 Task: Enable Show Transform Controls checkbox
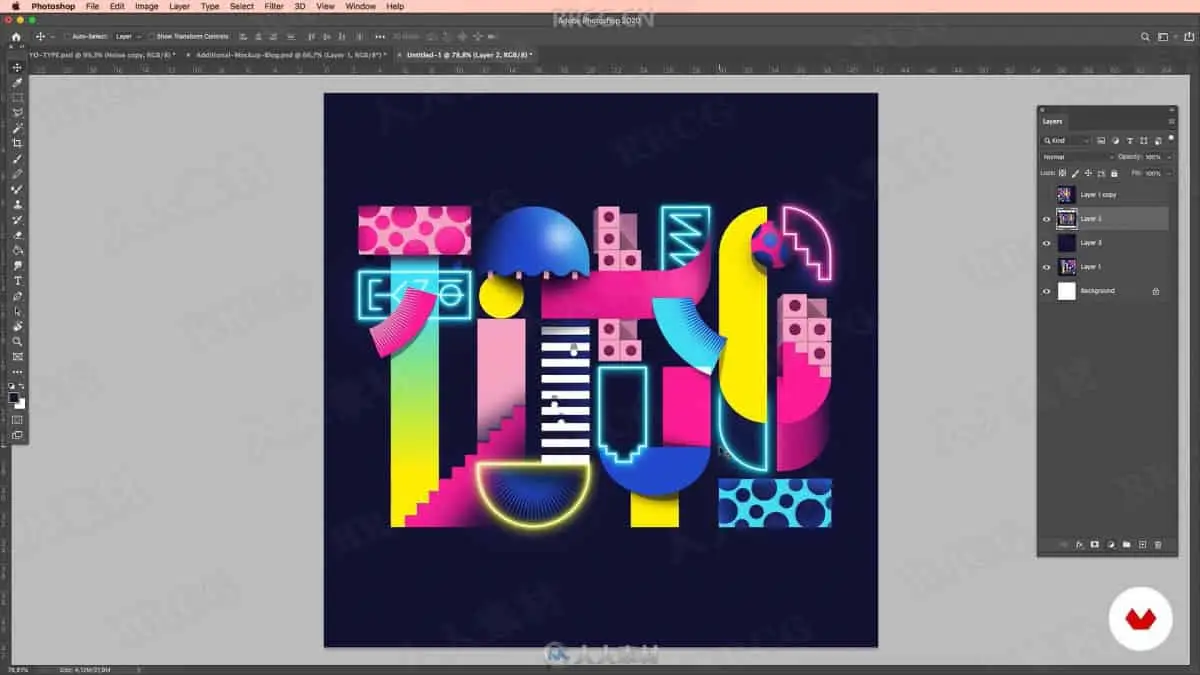tap(151, 36)
